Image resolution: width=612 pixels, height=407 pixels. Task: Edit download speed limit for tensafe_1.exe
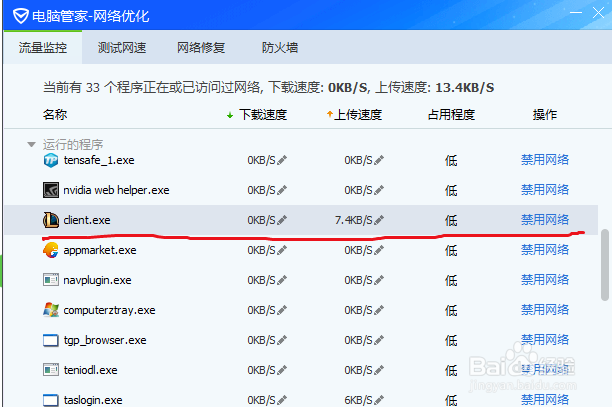pos(282,160)
